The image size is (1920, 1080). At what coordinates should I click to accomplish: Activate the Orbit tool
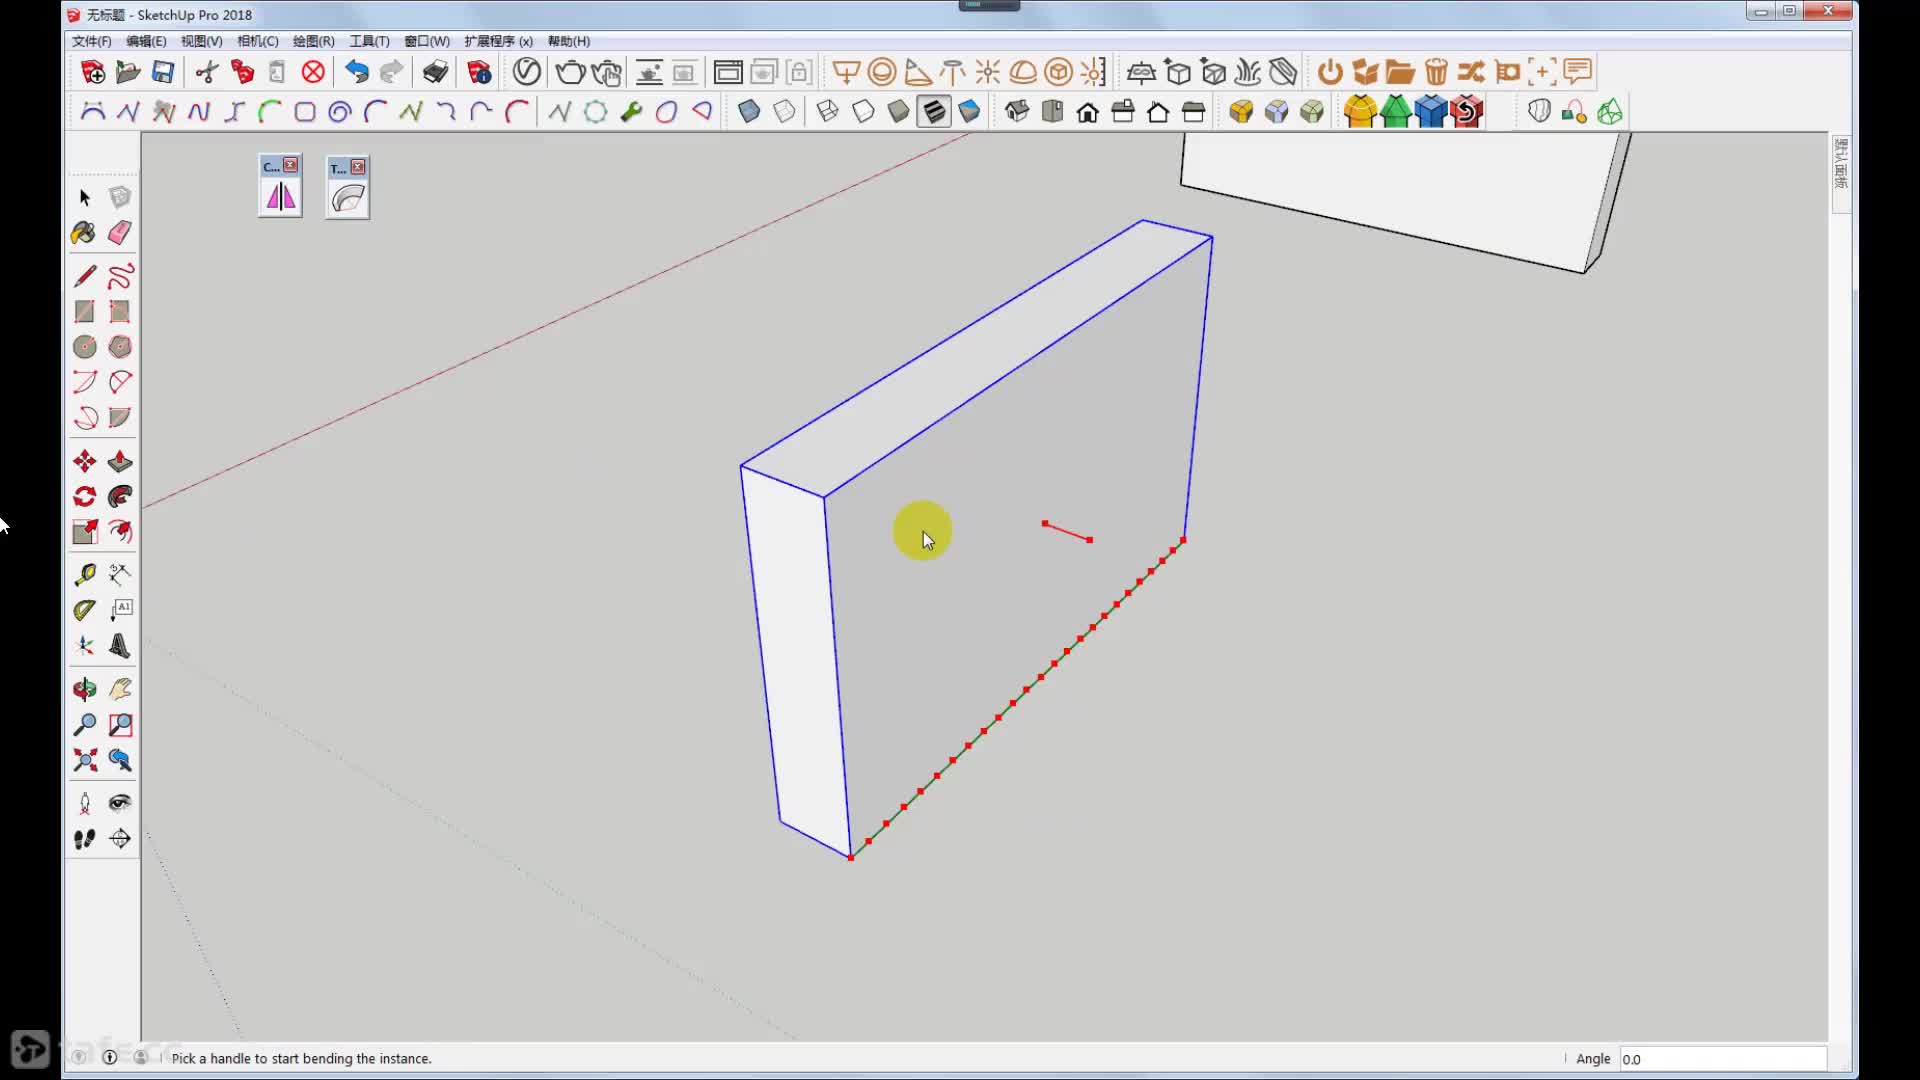pos(85,689)
